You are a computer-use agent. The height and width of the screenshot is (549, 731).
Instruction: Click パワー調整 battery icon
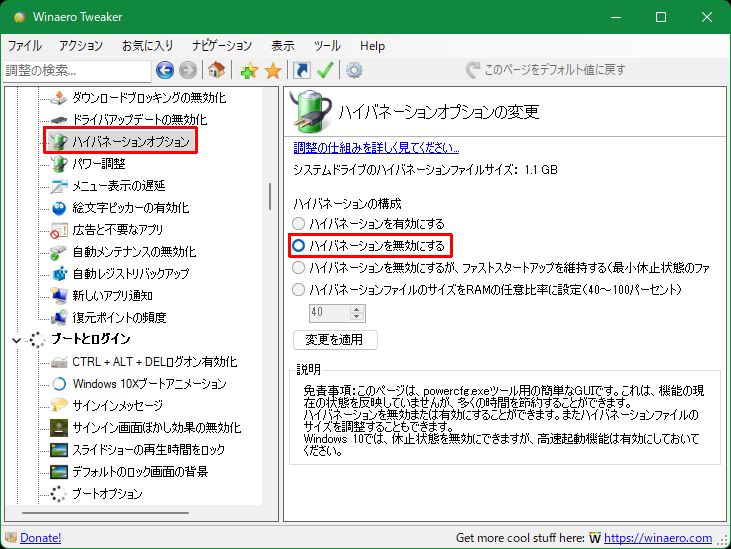tap(59, 164)
